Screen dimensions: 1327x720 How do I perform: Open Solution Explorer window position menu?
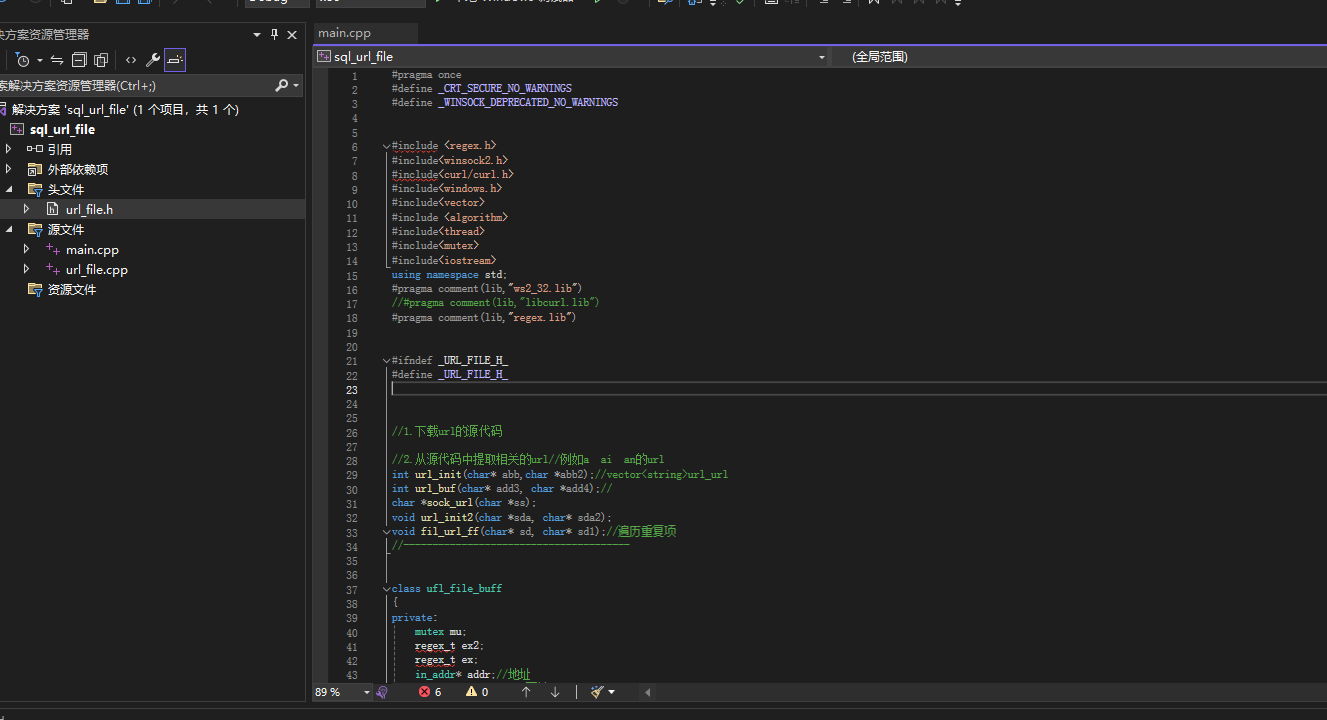pyautogui.click(x=257, y=35)
